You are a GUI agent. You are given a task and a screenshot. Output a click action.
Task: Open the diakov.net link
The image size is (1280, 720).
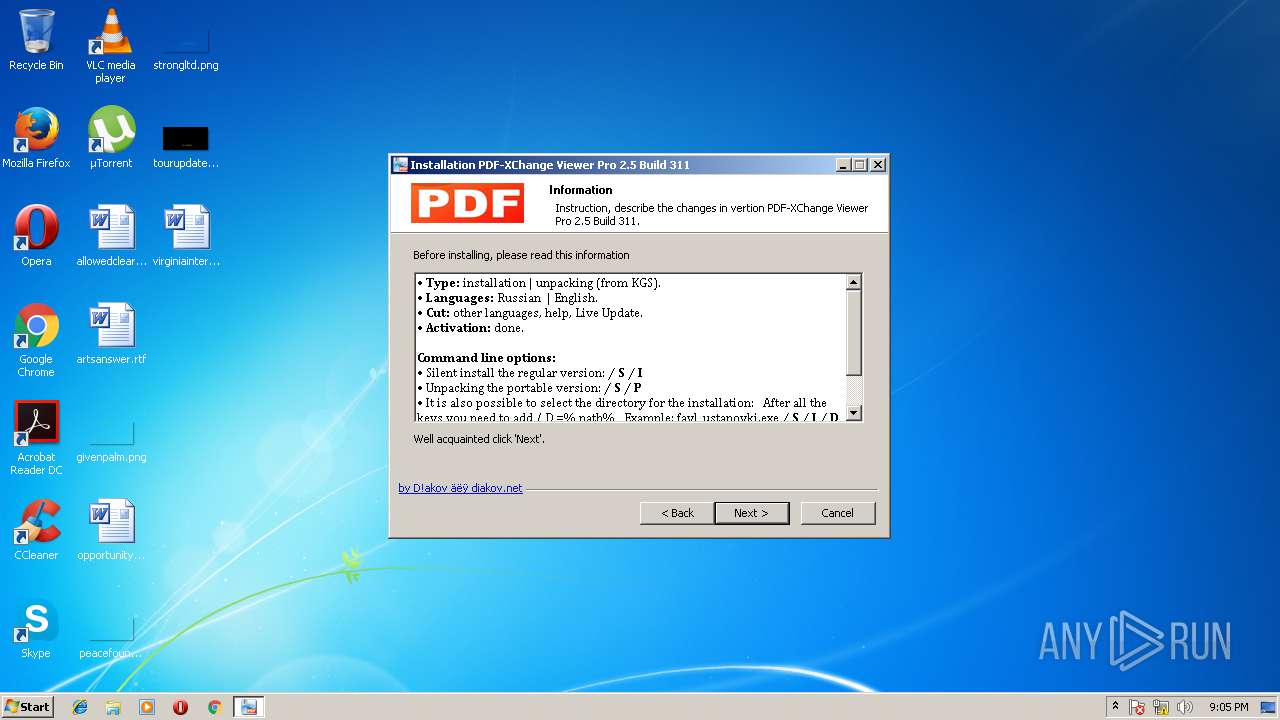coord(460,488)
